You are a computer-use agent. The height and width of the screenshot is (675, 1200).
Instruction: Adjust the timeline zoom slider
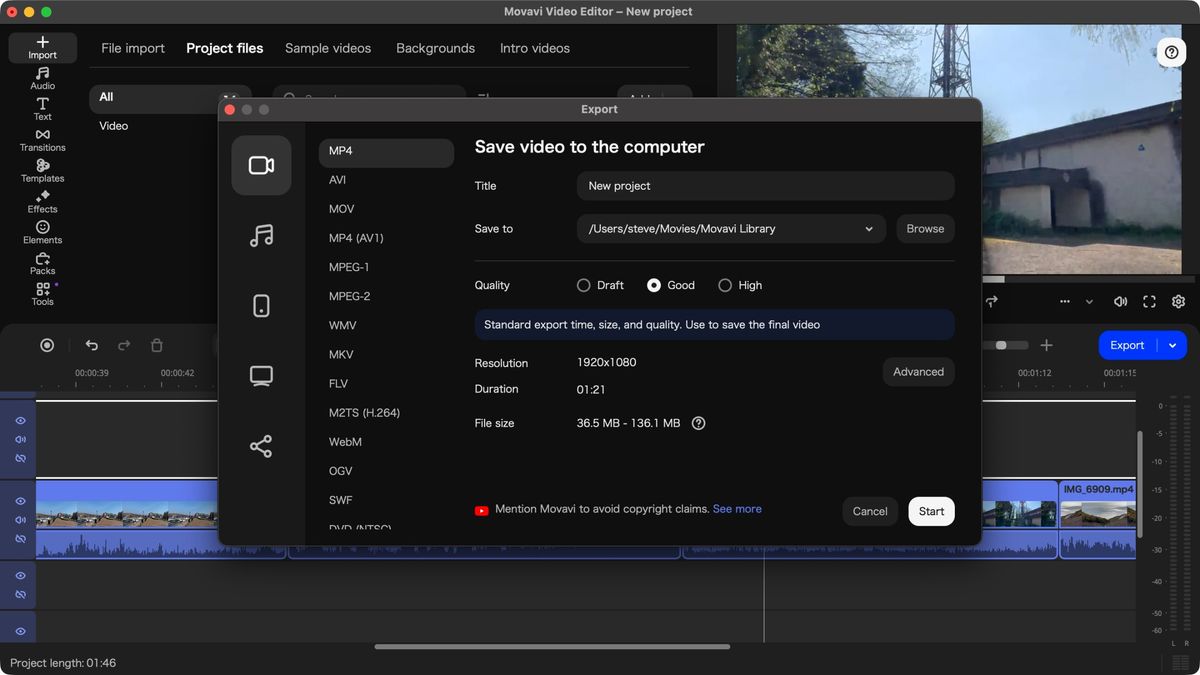(x=1001, y=345)
